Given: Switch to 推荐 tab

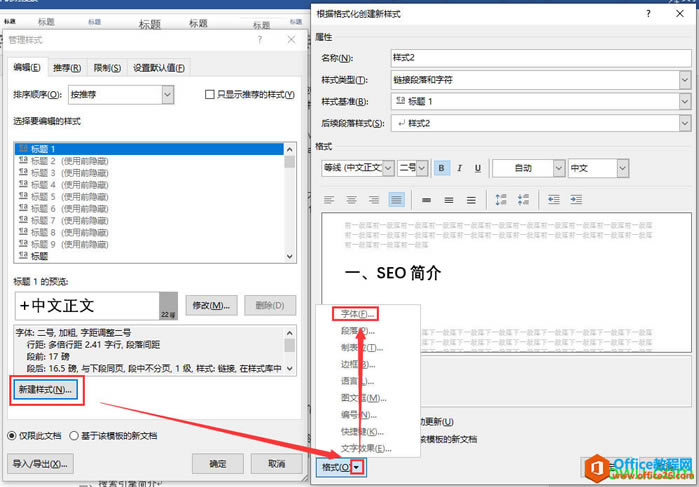Looking at the screenshot, I should tap(67, 68).
